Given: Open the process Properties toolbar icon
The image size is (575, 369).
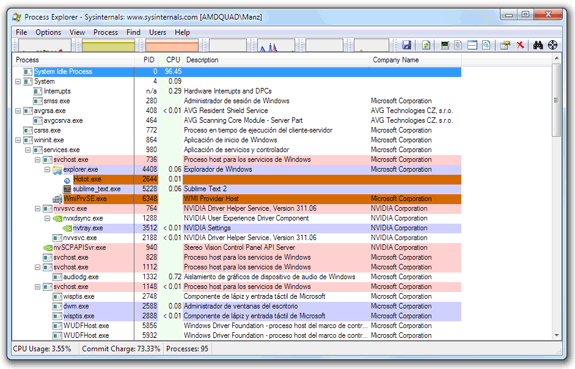Looking at the screenshot, I should click(505, 45).
